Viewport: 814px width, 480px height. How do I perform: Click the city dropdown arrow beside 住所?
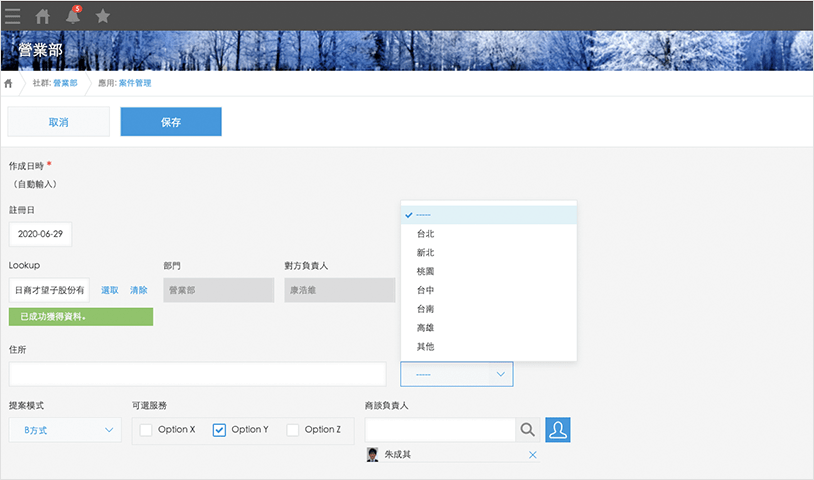[500, 374]
